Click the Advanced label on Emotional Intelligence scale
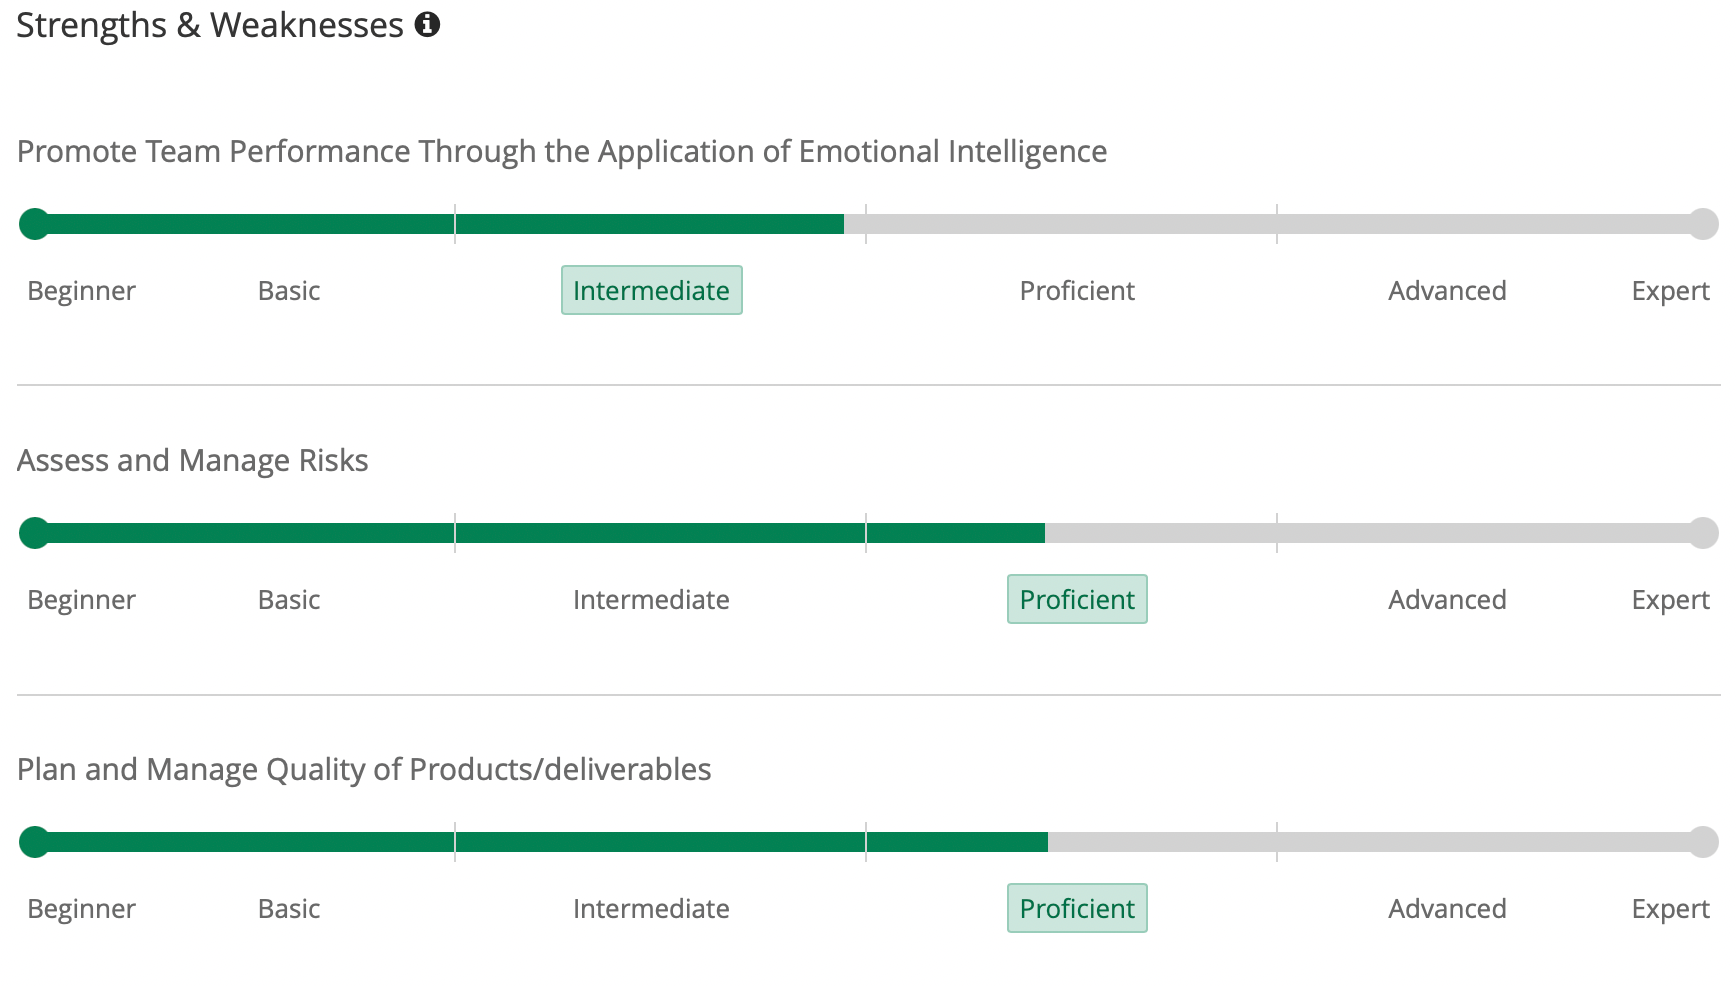 [x=1447, y=291]
